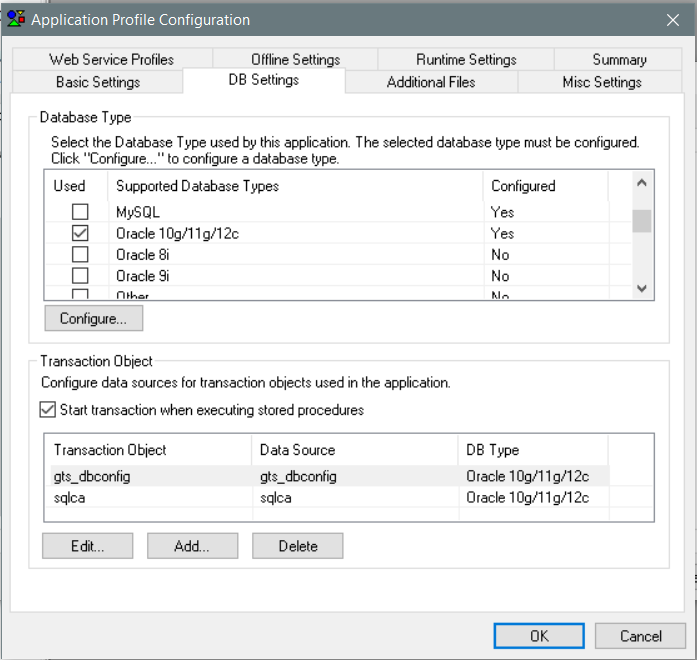Click Add... to add a transaction object
The width and height of the screenshot is (697, 660).
pyautogui.click(x=192, y=546)
